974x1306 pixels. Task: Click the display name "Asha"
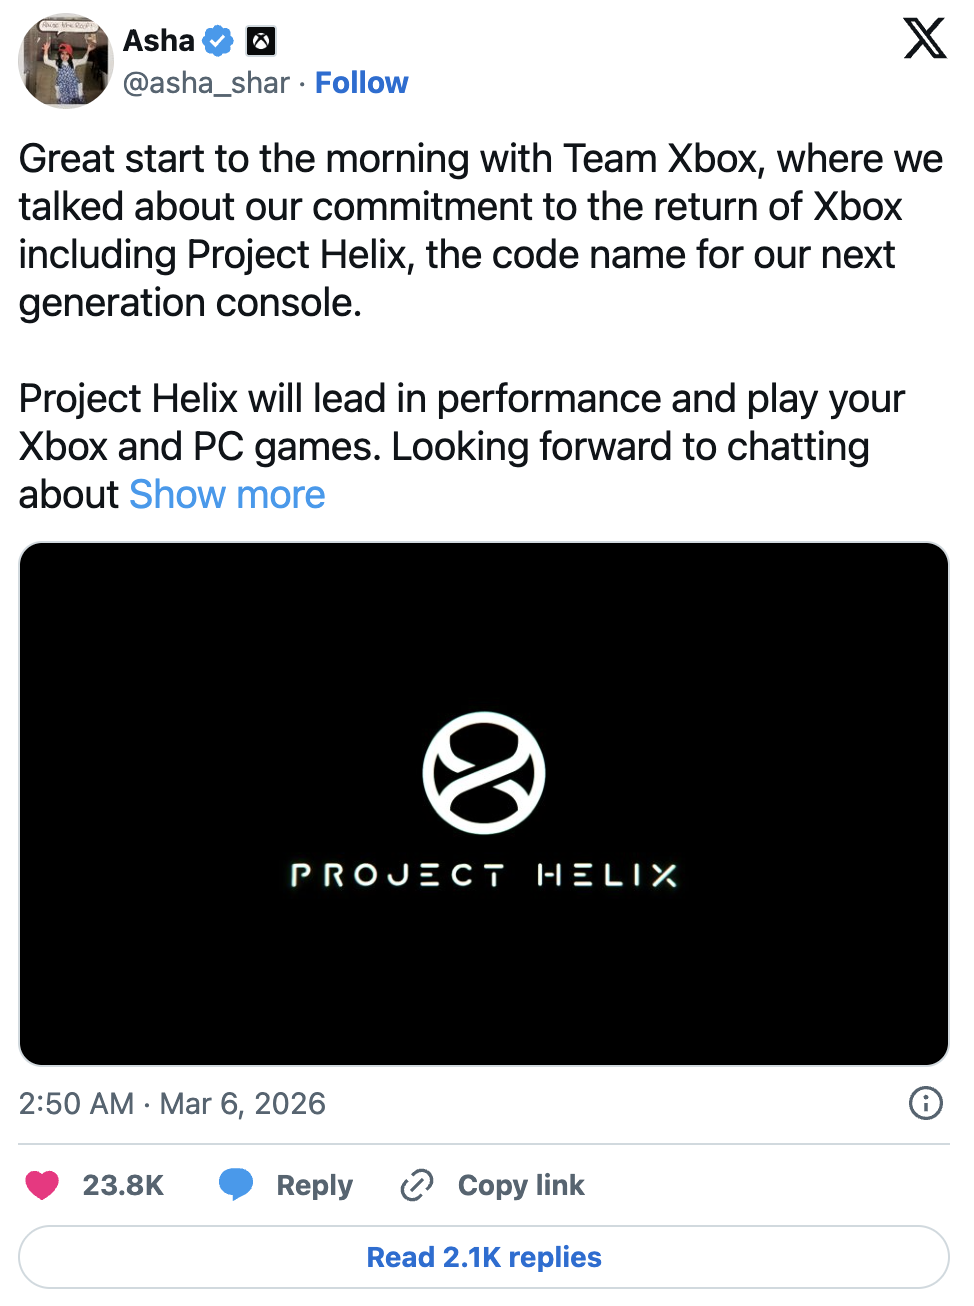coord(158,41)
